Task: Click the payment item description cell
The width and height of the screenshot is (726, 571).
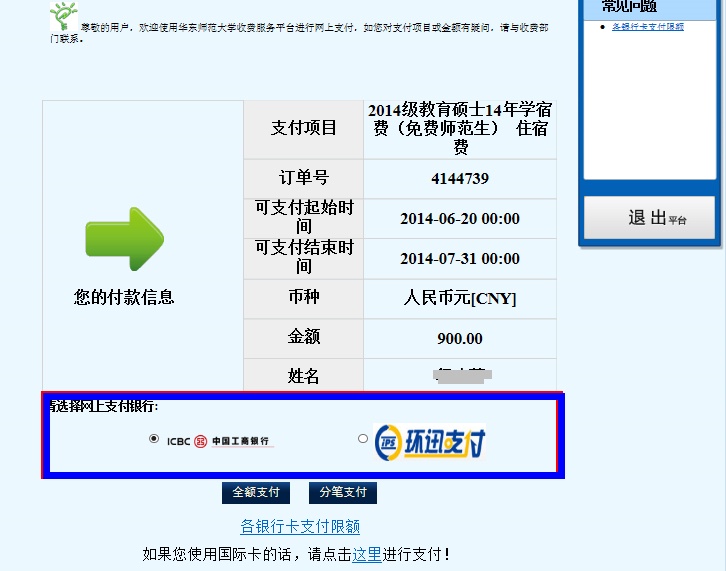Action: point(460,128)
